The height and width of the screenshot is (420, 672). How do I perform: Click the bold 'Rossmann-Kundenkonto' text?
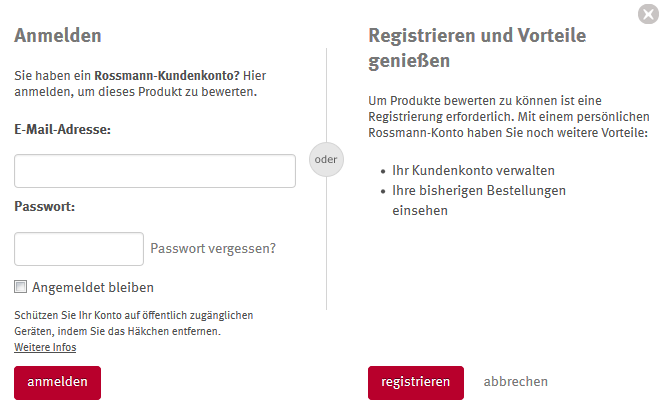(166, 75)
